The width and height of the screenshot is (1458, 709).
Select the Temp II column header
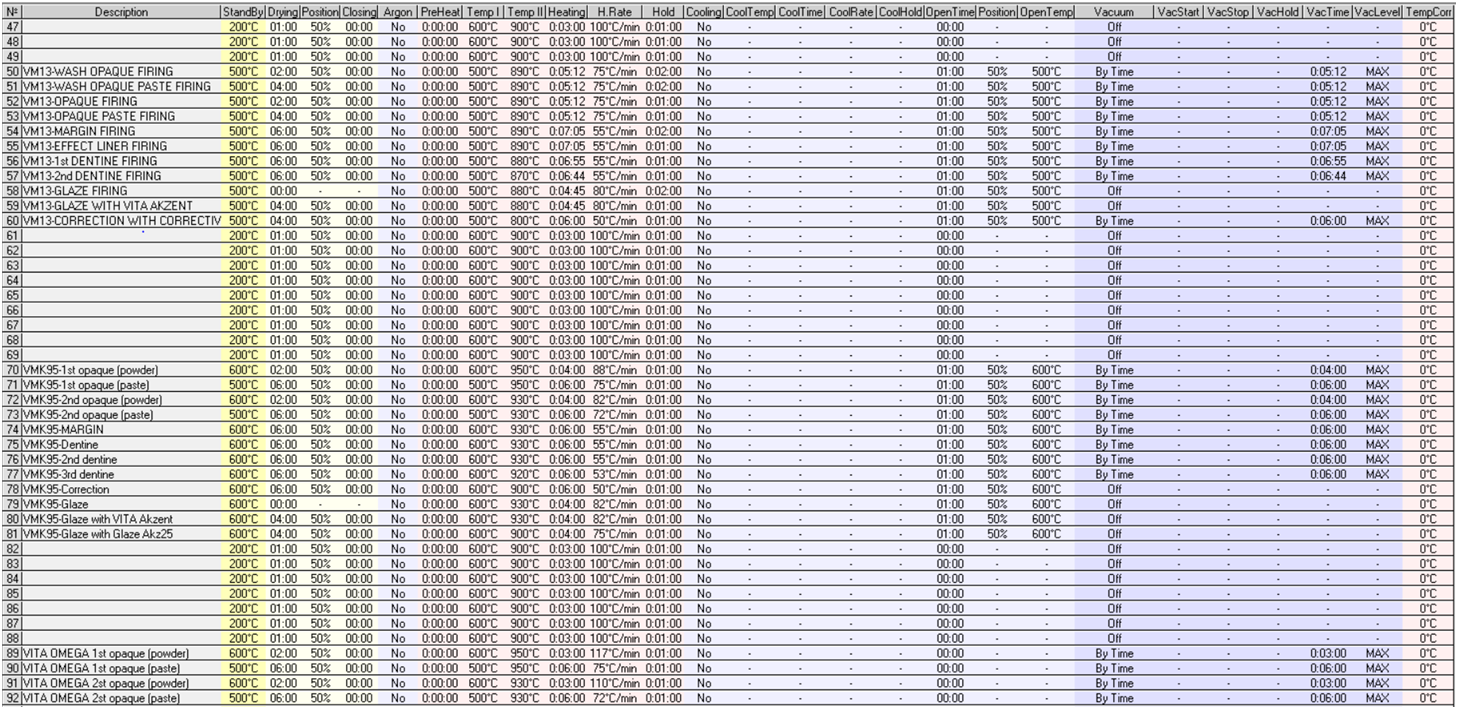click(x=524, y=12)
